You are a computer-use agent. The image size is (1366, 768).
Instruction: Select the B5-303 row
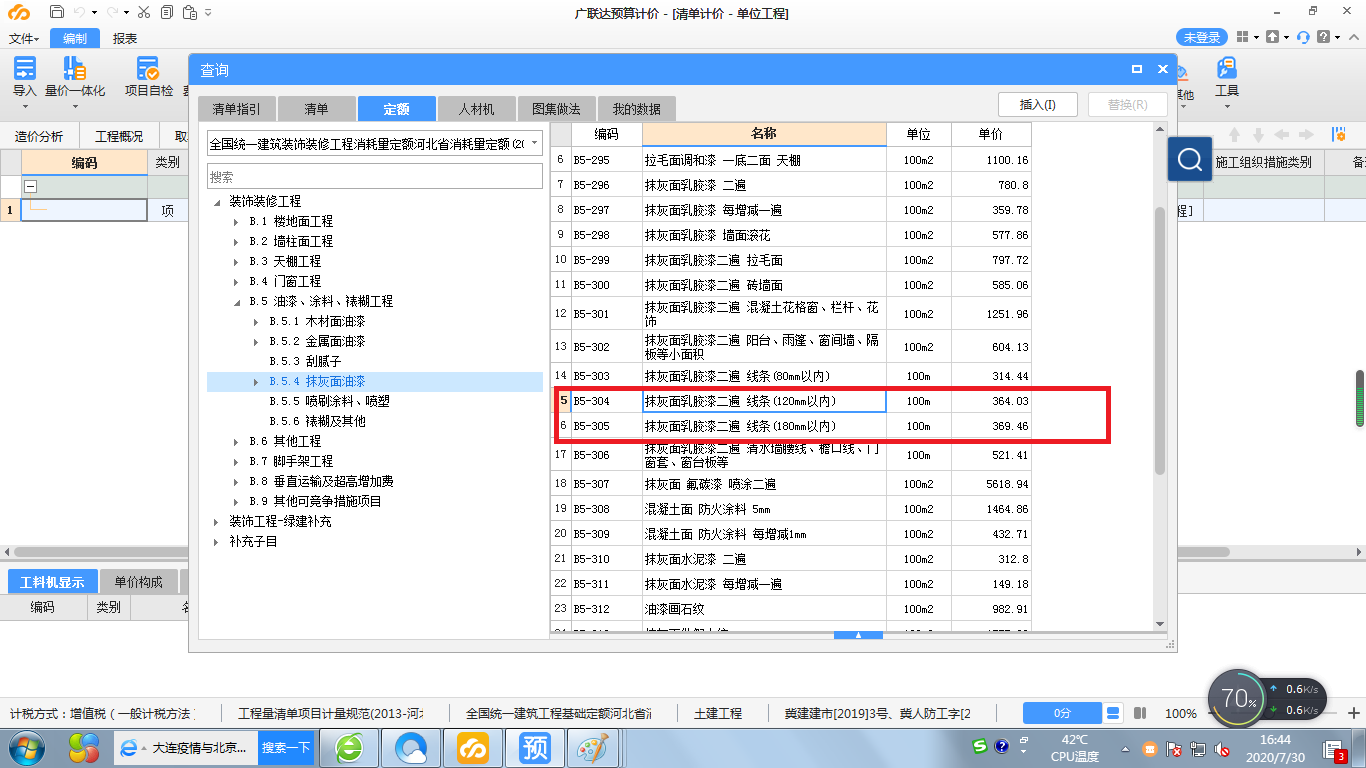791,376
